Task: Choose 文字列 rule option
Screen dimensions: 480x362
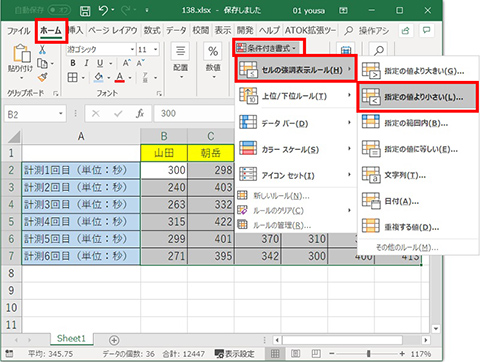Action: (x=418, y=175)
